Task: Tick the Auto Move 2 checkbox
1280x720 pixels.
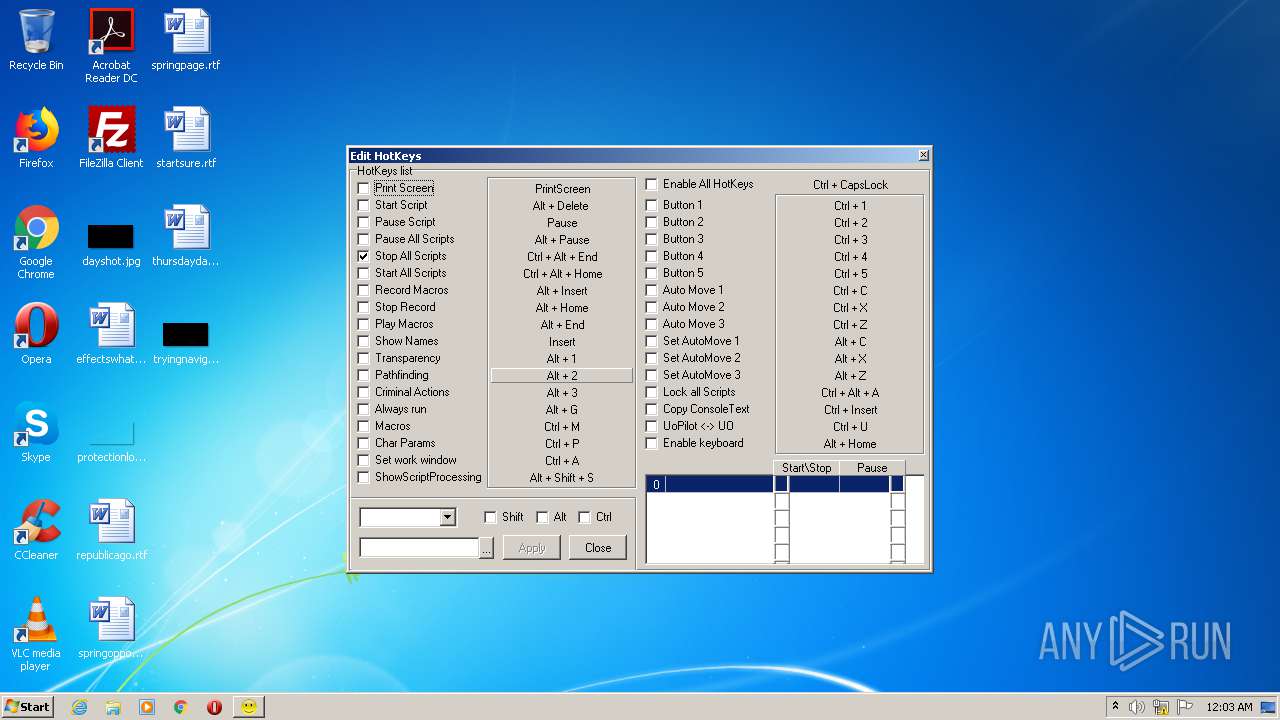Action: [652, 307]
